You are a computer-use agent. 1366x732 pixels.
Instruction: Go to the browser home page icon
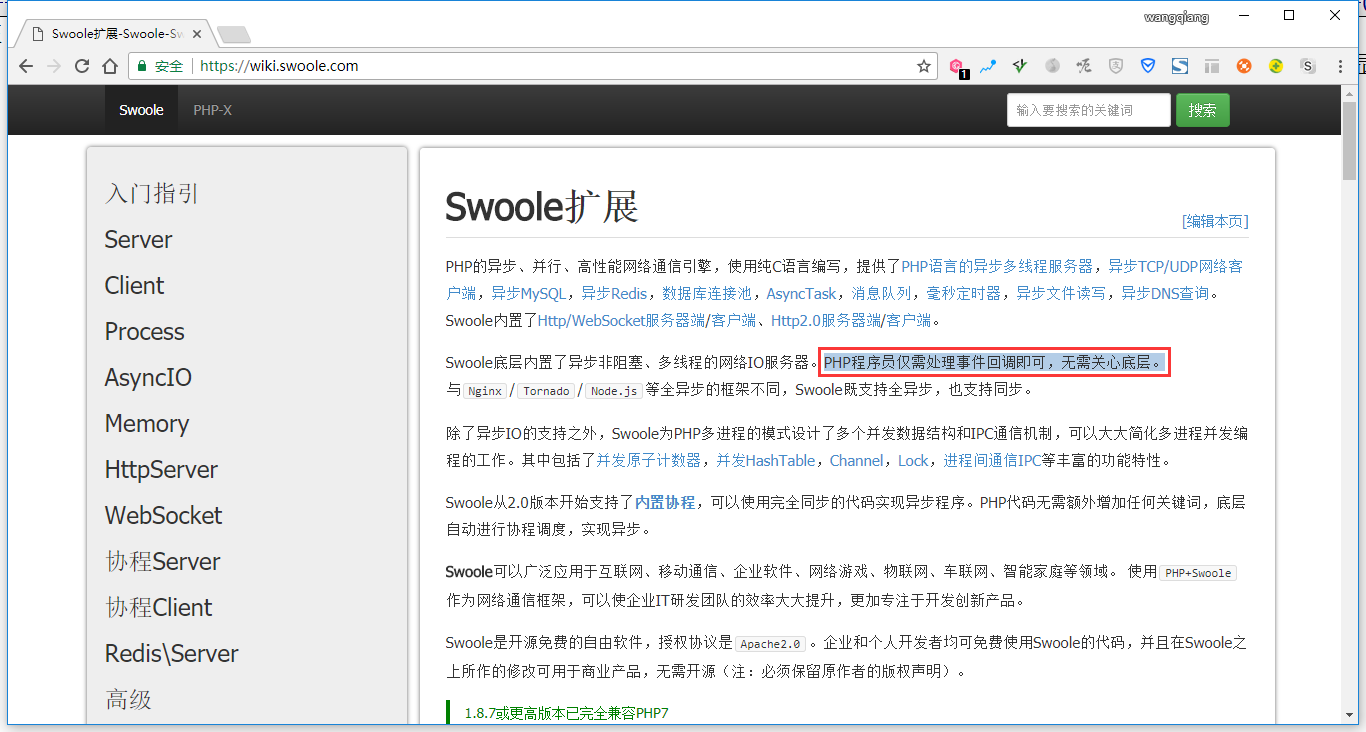tap(110, 66)
